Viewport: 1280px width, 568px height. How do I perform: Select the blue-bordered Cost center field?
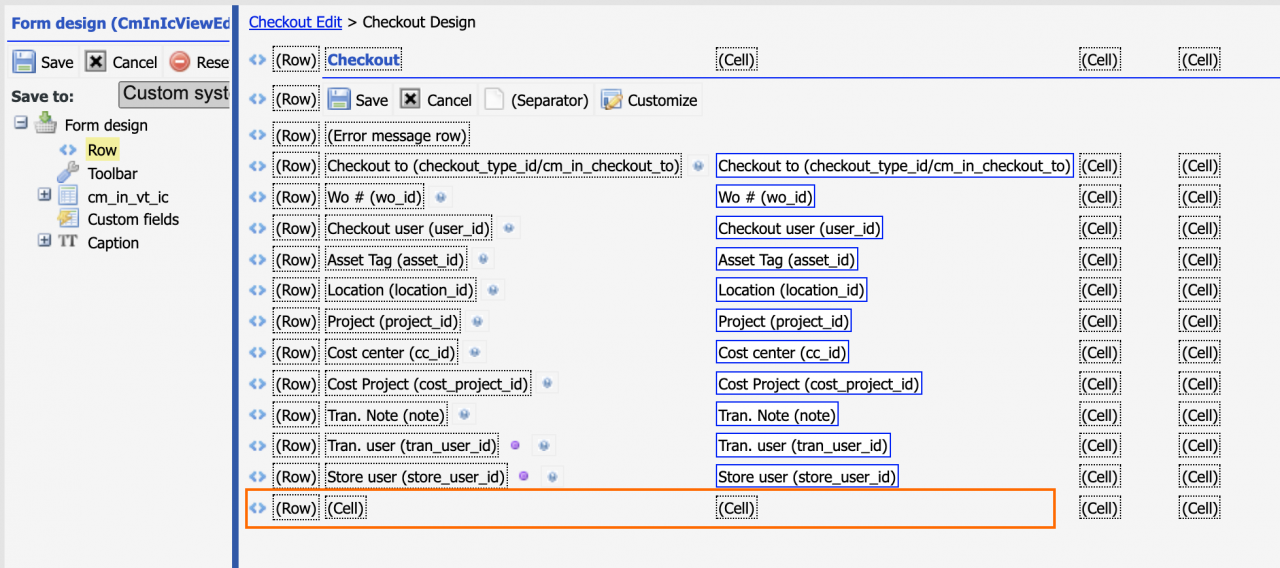point(783,352)
